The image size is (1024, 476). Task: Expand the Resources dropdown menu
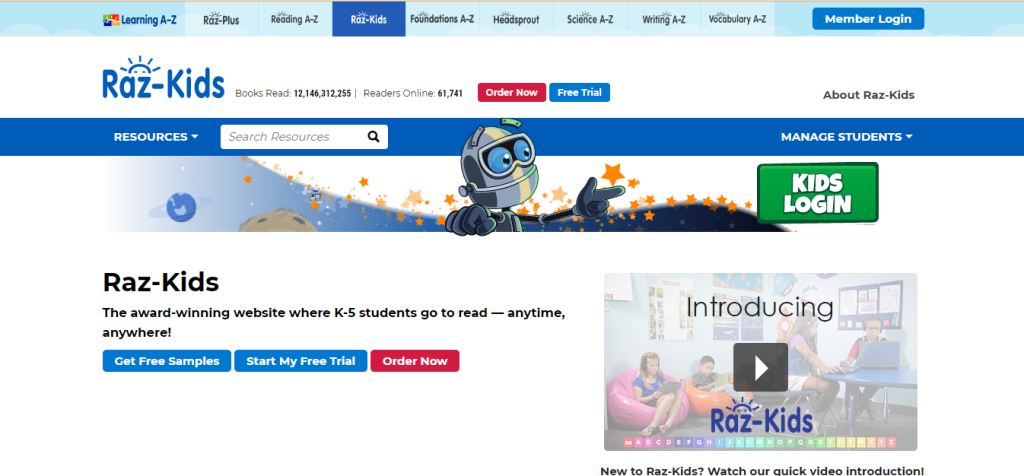click(155, 137)
